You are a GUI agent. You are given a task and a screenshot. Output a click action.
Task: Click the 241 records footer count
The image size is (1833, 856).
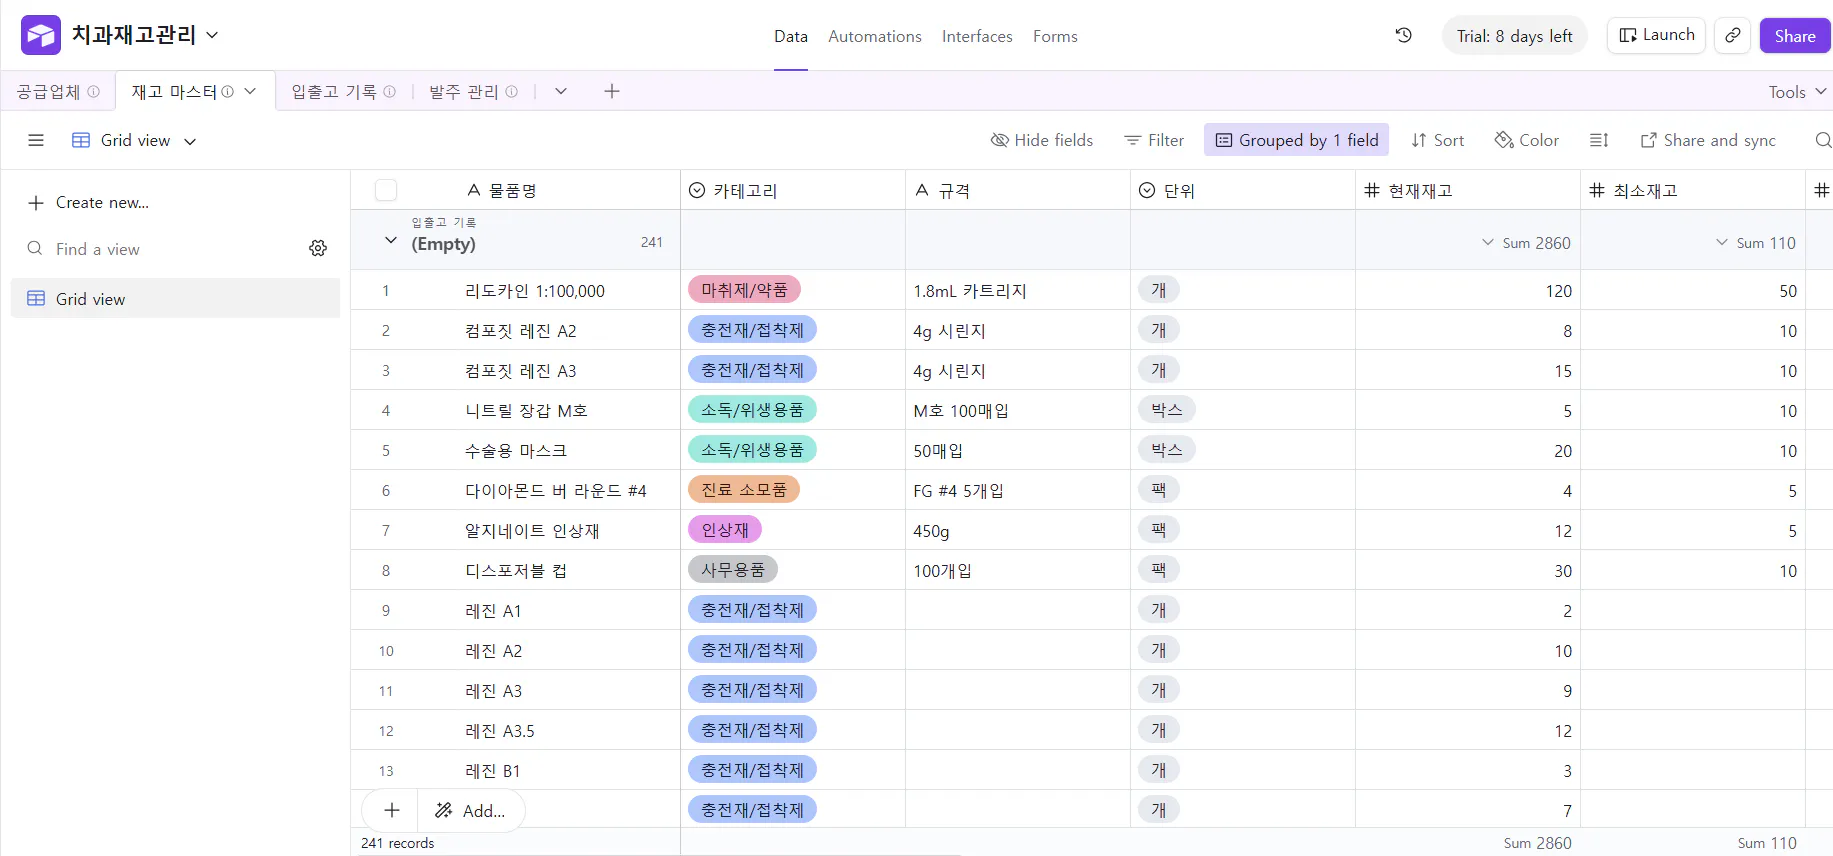pos(398,843)
